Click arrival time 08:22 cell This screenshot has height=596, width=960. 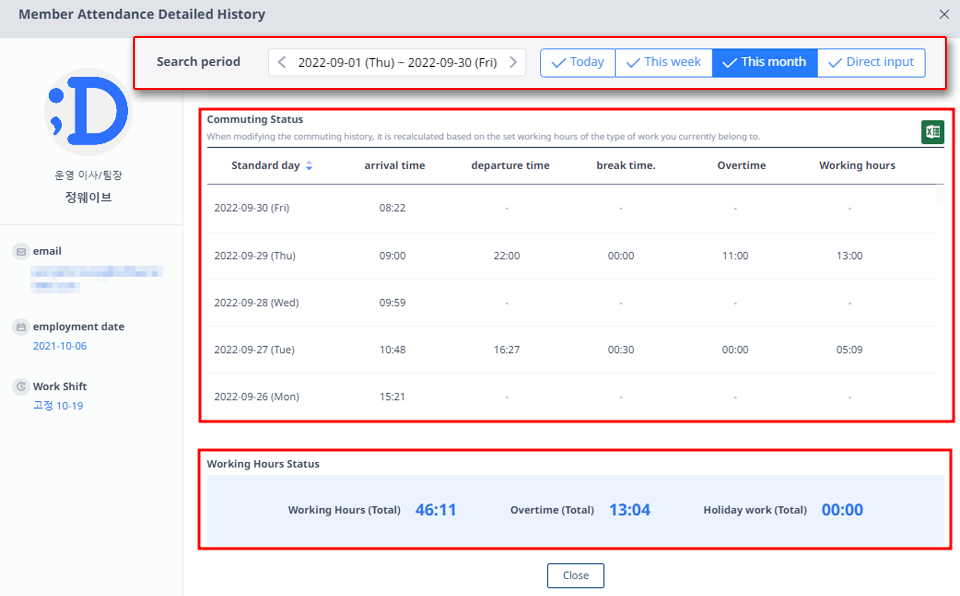tap(392, 208)
